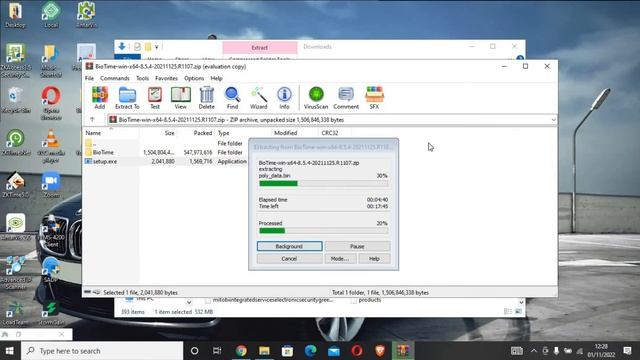Open VLC media player desktop shortcut
The height and width of the screenshot is (360, 640).
(x=51, y=145)
